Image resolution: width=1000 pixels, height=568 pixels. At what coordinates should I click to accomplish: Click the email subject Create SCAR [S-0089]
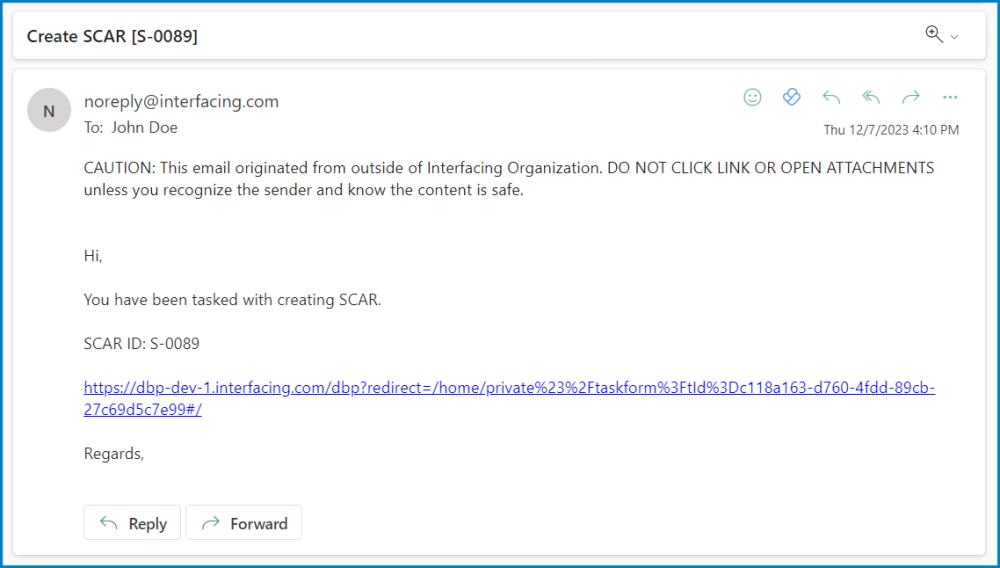[112, 36]
